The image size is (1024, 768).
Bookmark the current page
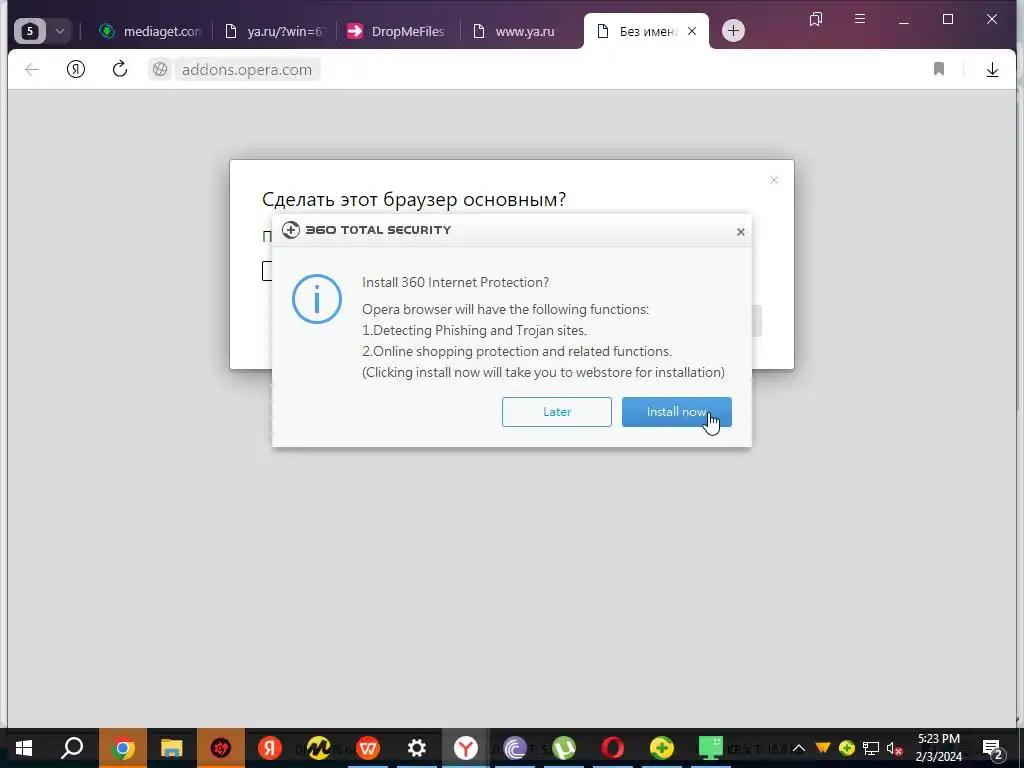pos(938,69)
